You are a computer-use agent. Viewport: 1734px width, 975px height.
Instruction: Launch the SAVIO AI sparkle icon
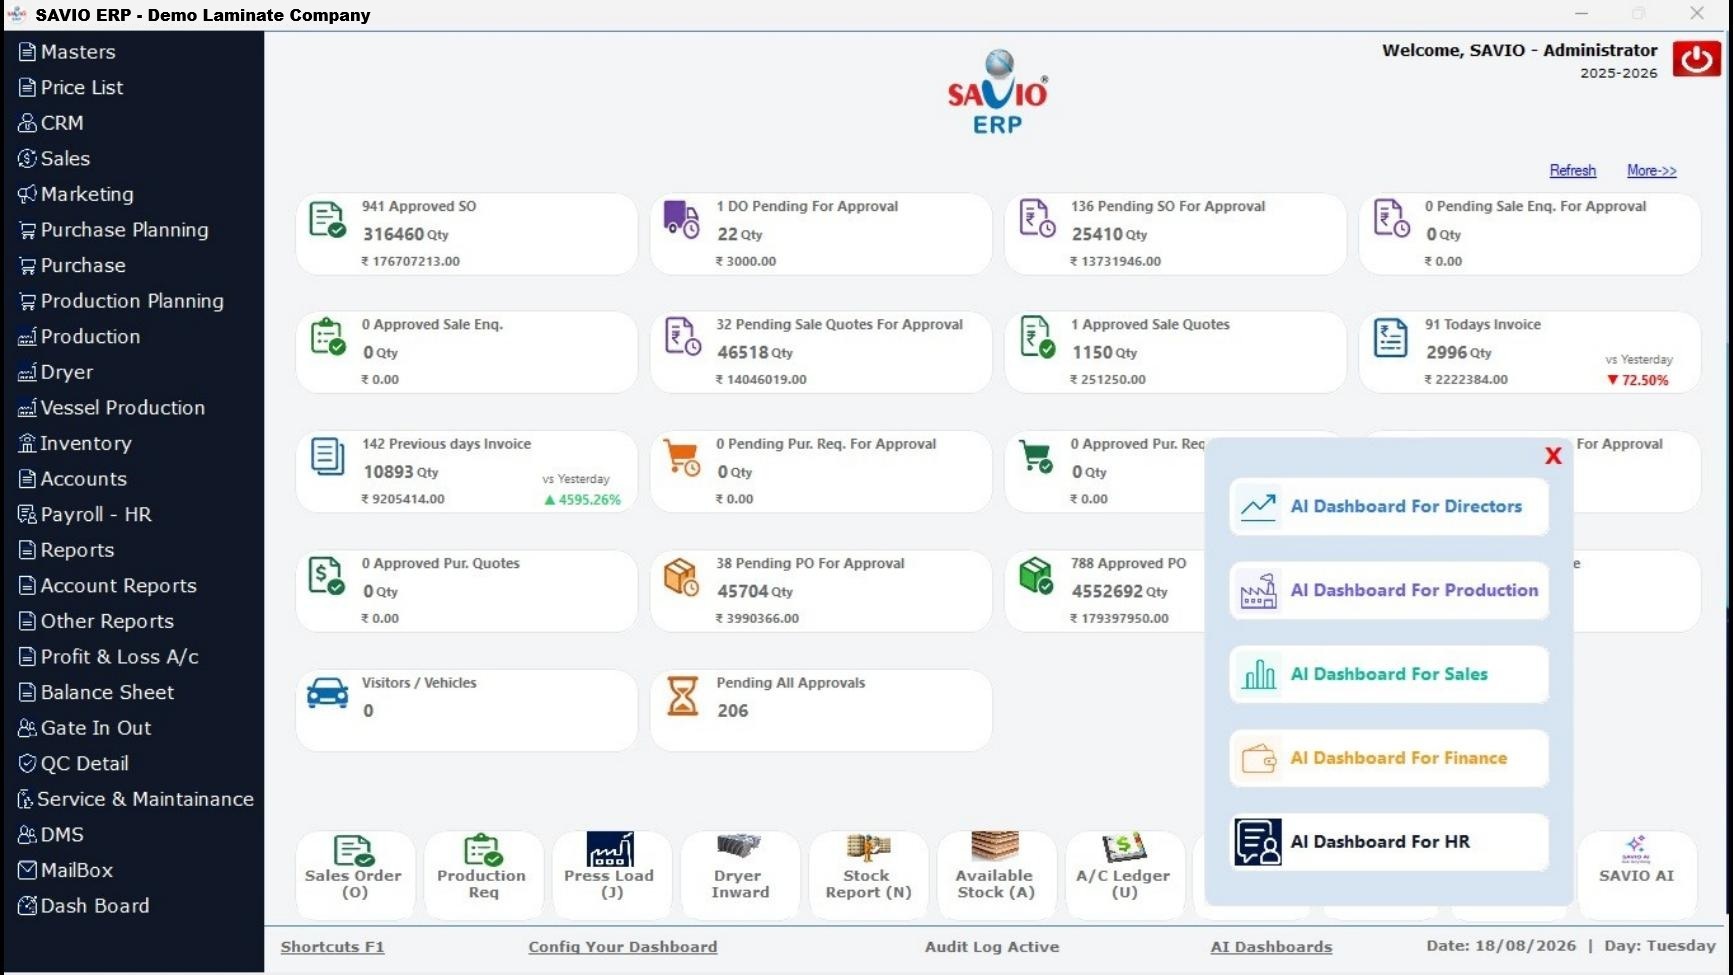point(1636,848)
